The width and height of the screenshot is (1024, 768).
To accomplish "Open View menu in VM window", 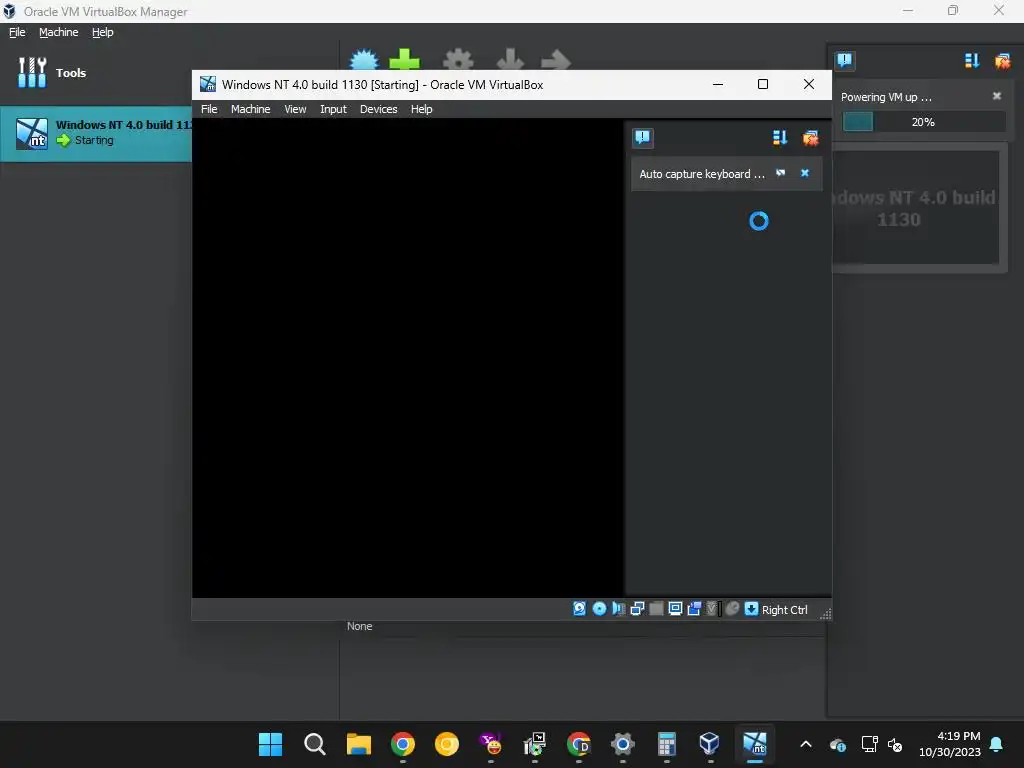I will (295, 109).
